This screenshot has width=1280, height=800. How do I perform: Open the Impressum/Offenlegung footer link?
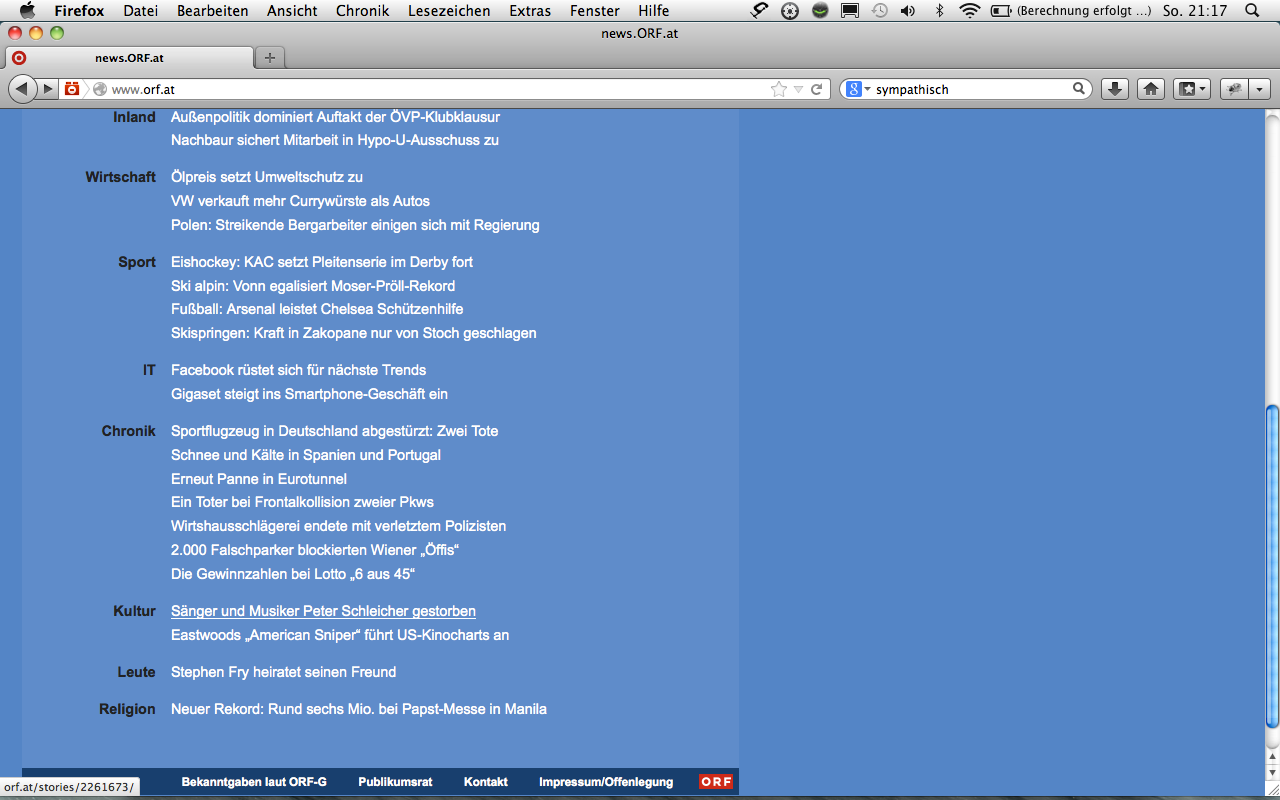click(x=606, y=782)
